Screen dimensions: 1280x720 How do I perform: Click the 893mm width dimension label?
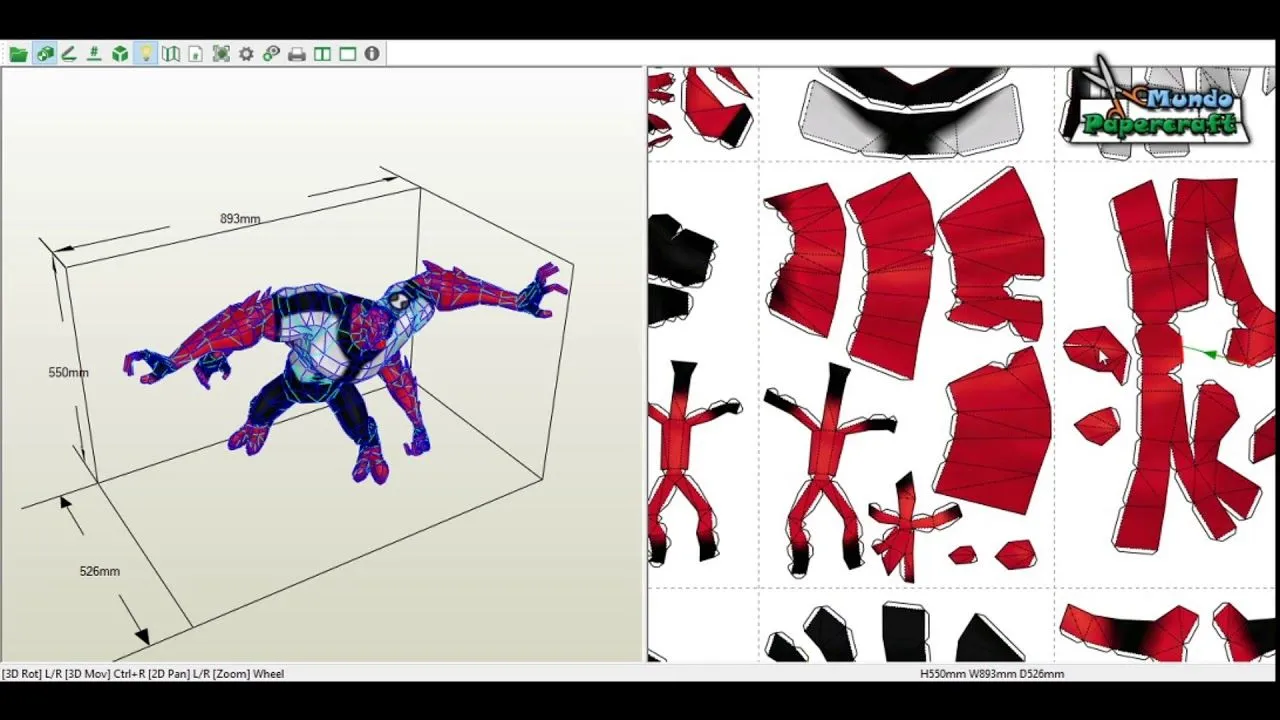pyautogui.click(x=240, y=219)
